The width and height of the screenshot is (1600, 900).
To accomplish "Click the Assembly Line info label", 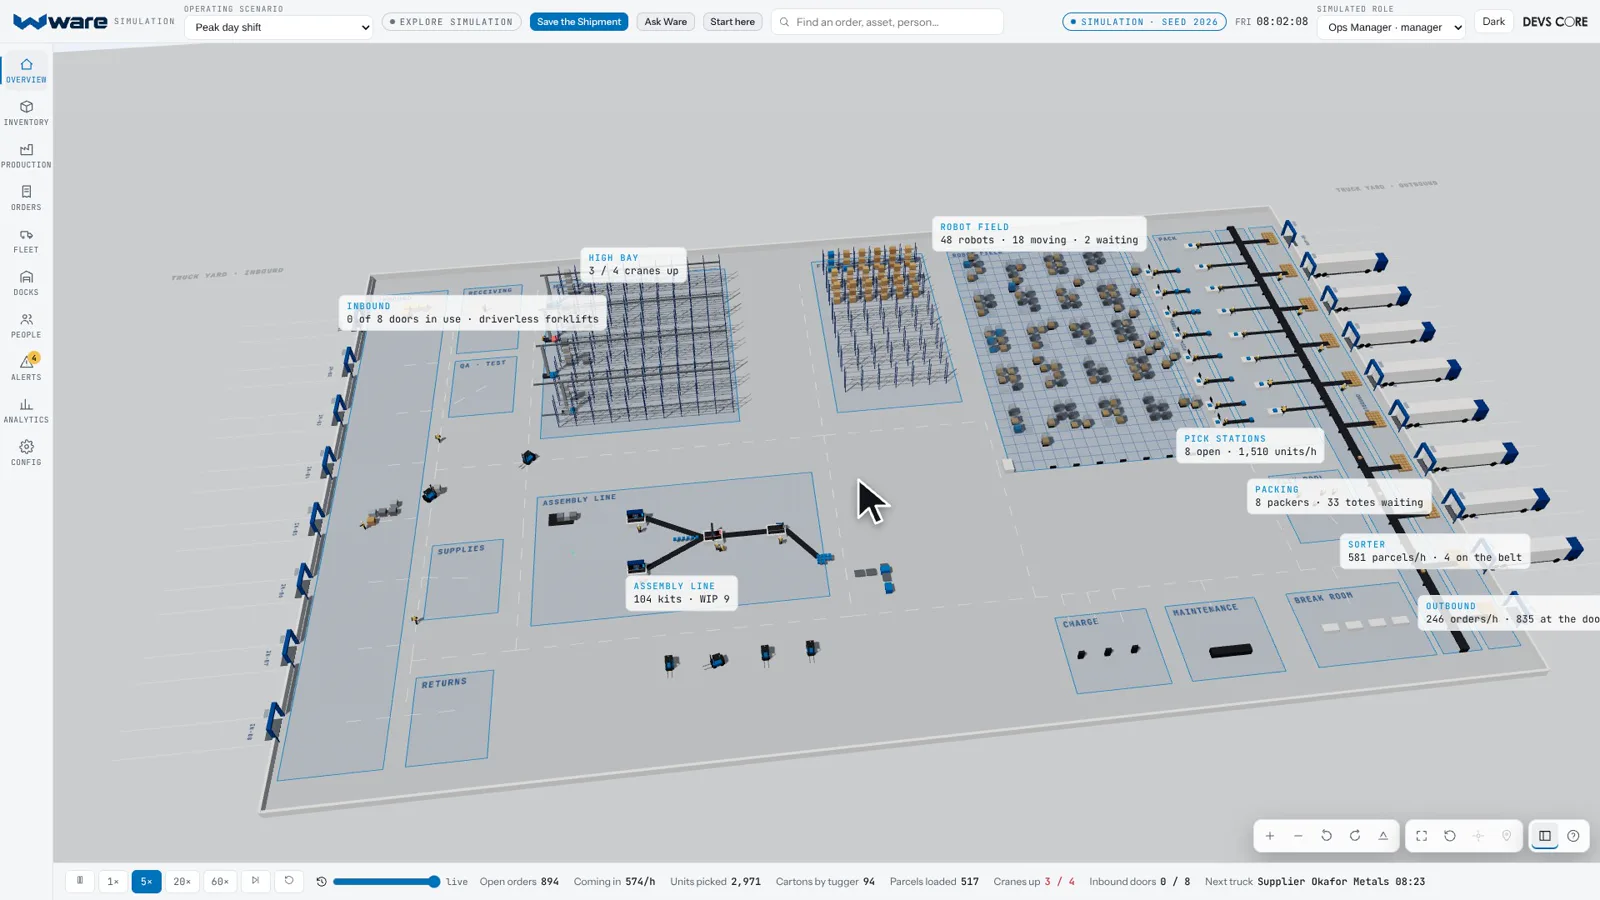I will pyautogui.click(x=681, y=593).
